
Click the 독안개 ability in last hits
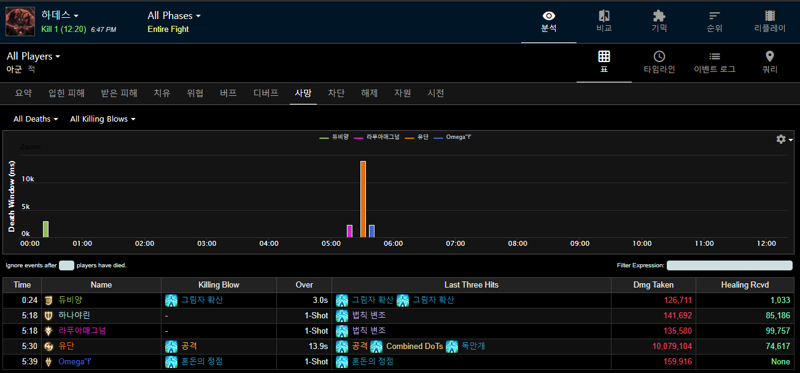click(x=473, y=346)
